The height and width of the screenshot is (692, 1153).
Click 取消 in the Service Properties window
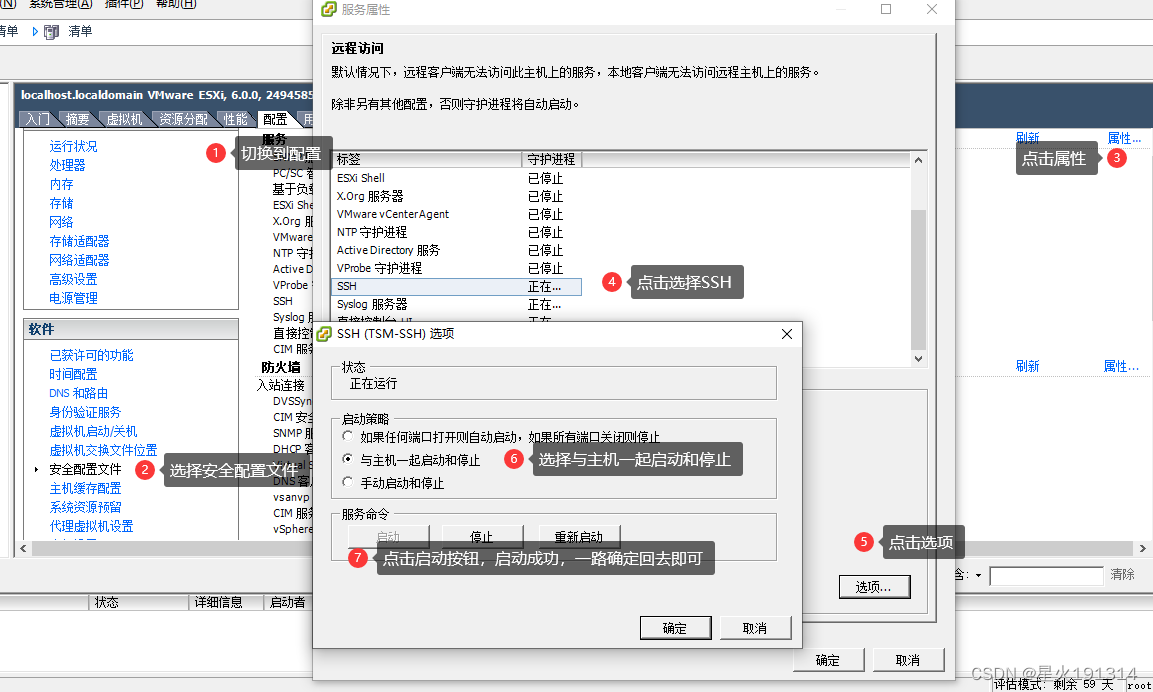click(908, 660)
